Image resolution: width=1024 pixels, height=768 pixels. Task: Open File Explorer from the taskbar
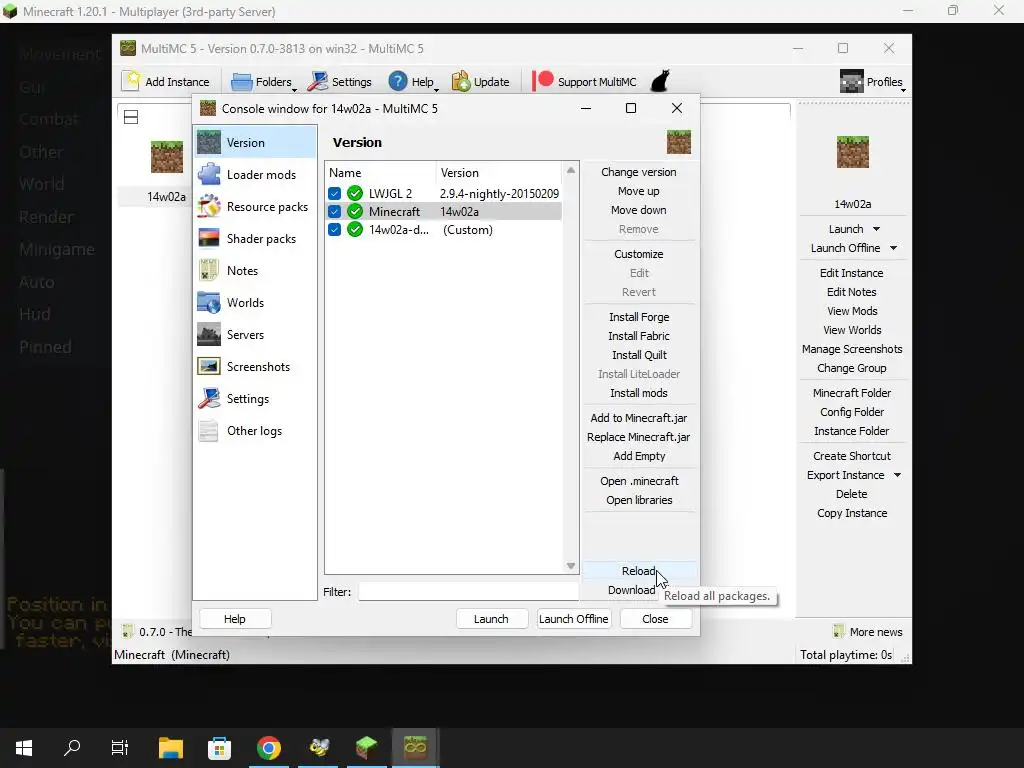(x=171, y=748)
